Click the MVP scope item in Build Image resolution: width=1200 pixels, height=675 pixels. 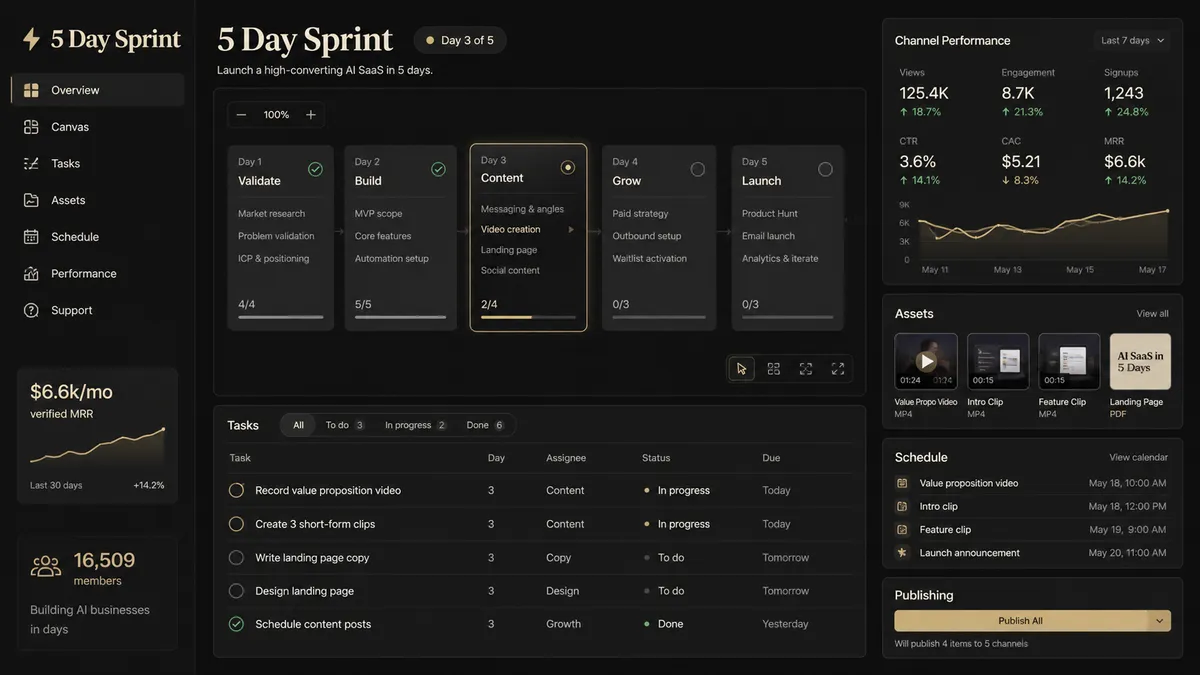click(x=378, y=213)
